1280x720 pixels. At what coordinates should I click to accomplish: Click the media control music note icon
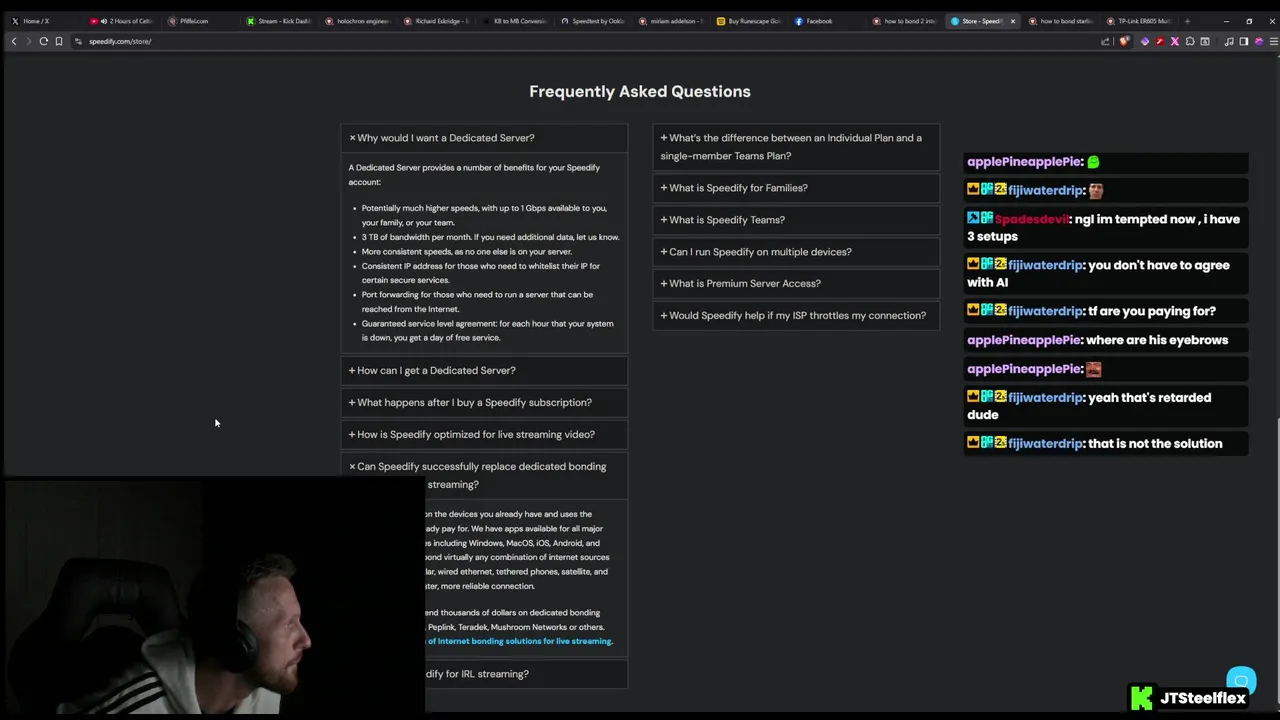click(x=1229, y=41)
